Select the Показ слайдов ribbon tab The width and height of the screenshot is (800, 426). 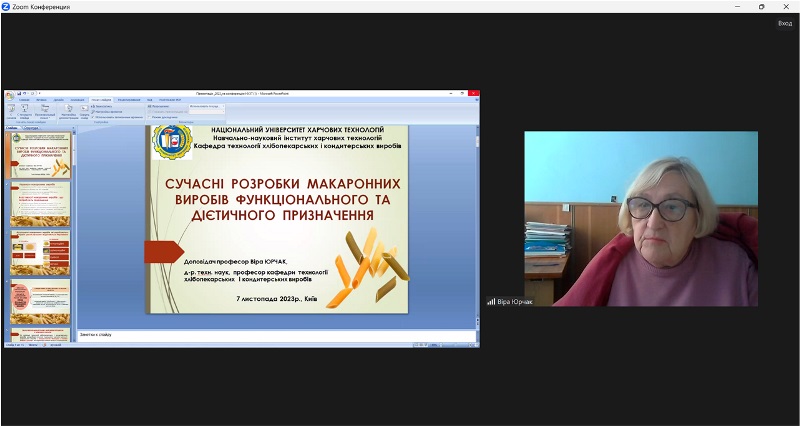pos(101,100)
